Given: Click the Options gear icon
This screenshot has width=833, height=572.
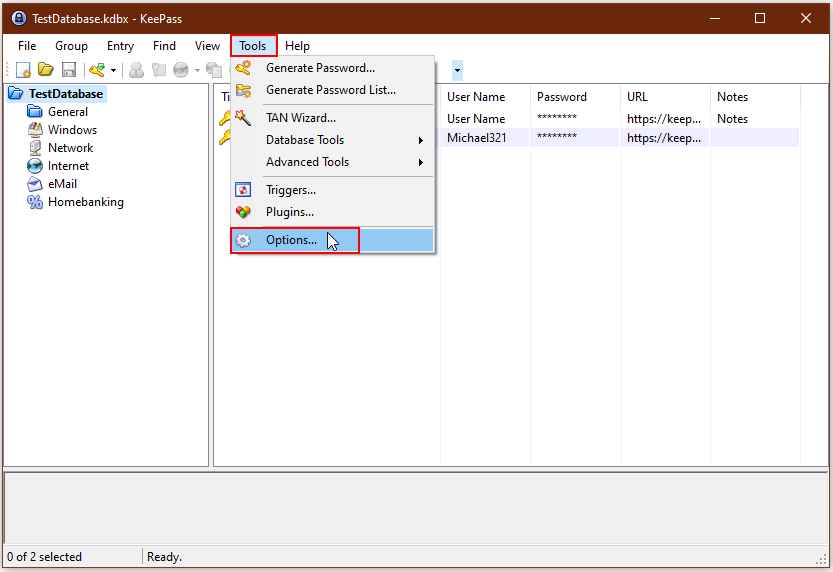Looking at the screenshot, I should (x=243, y=240).
